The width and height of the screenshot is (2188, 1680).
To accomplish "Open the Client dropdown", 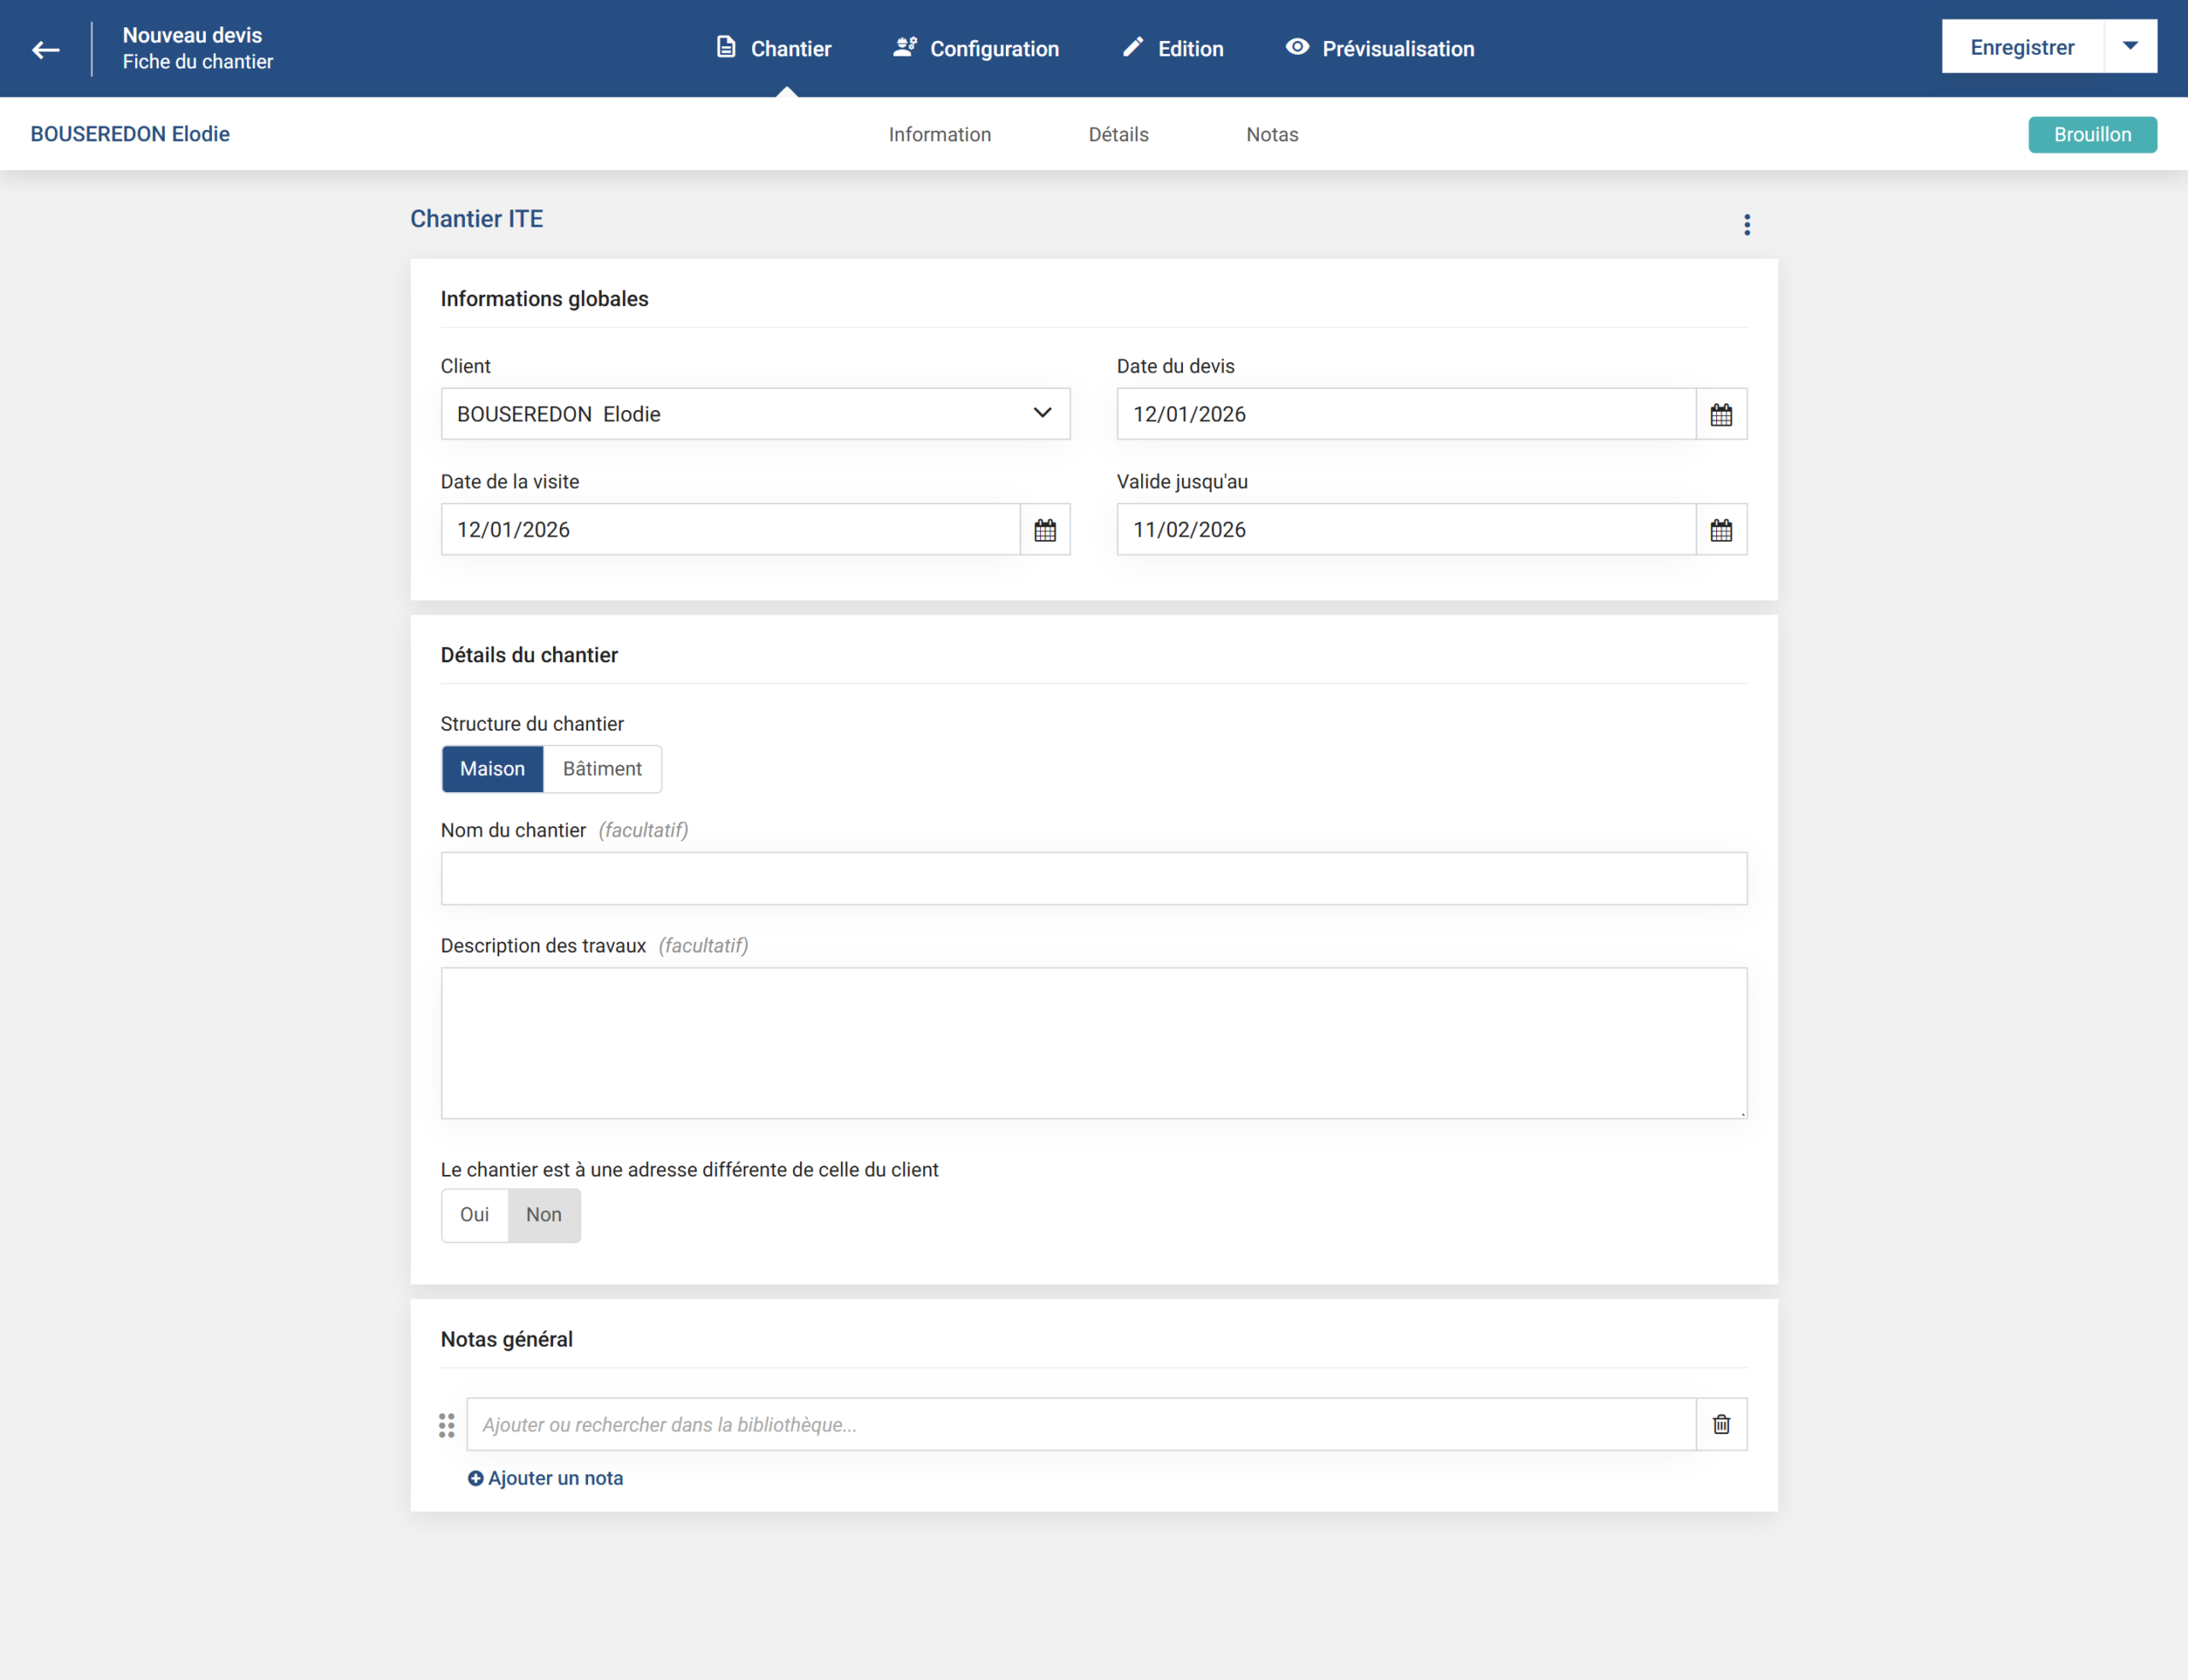I will [x=755, y=414].
